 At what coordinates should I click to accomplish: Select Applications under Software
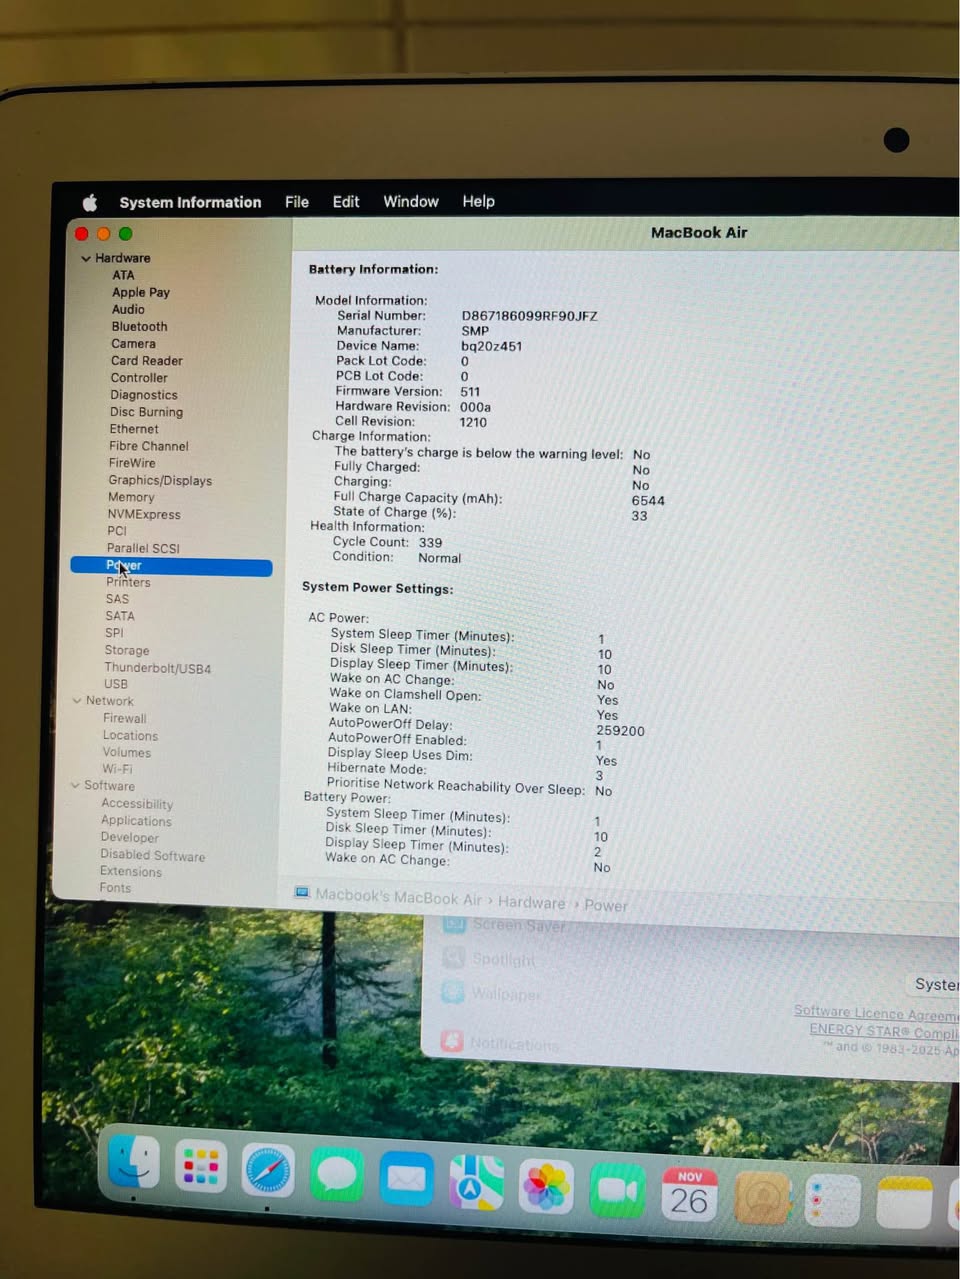coord(136,821)
